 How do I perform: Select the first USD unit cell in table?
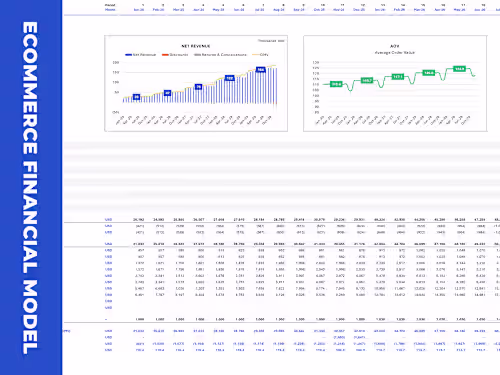point(108,220)
